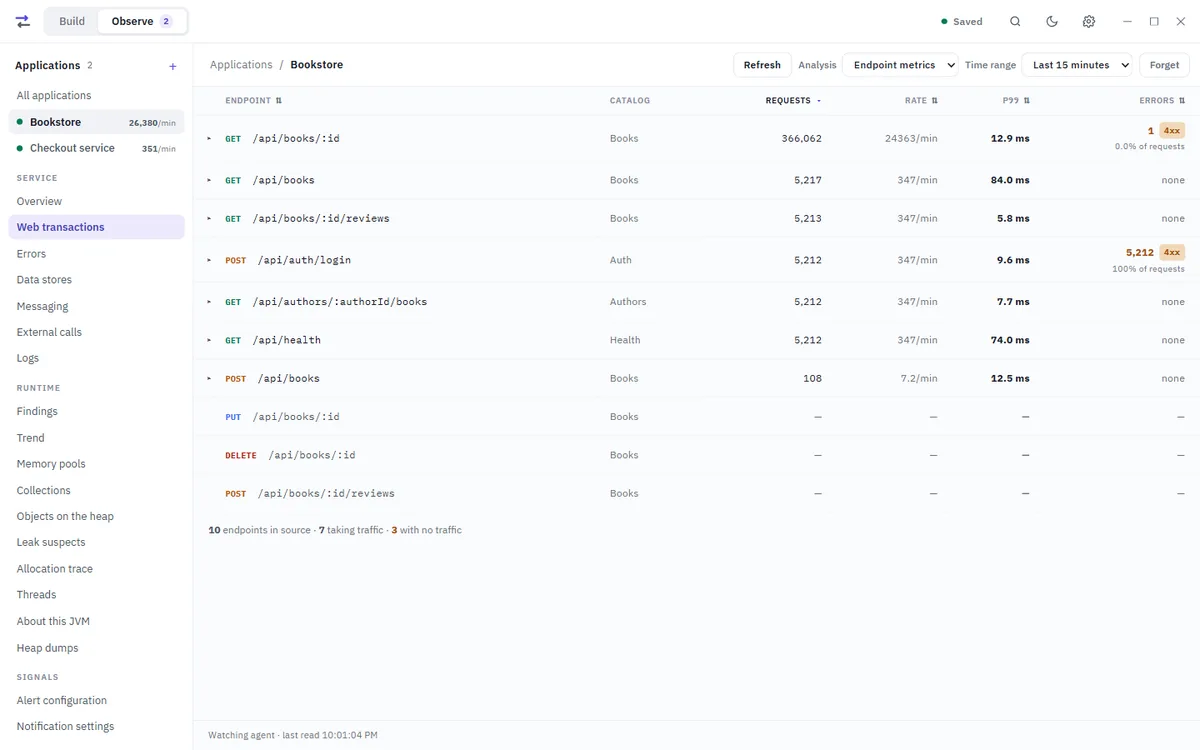This screenshot has height=750, width=1200.
Task: Open the Last 15 minutes time range dropdown
Action: pyautogui.click(x=1077, y=65)
